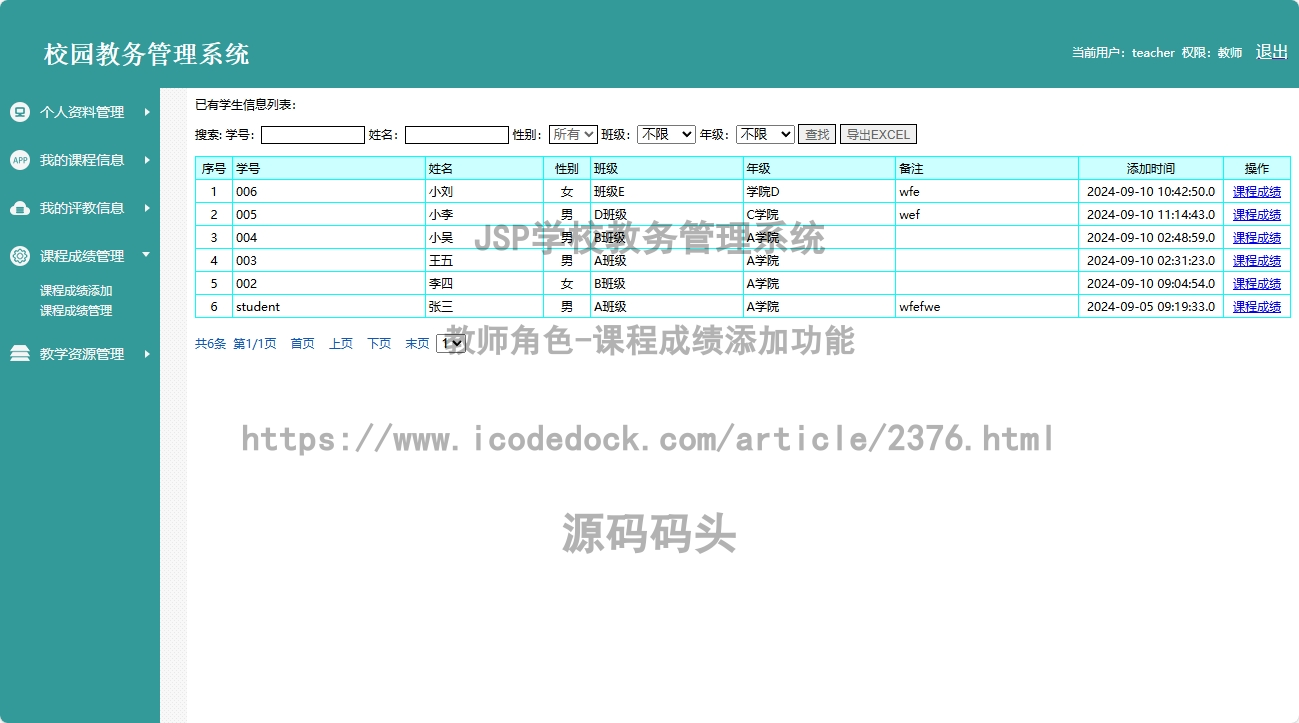The height and width of the screenshot is (723, 1299).
Task: Click 退出 to log out
Action: [x=1271, y=52]
